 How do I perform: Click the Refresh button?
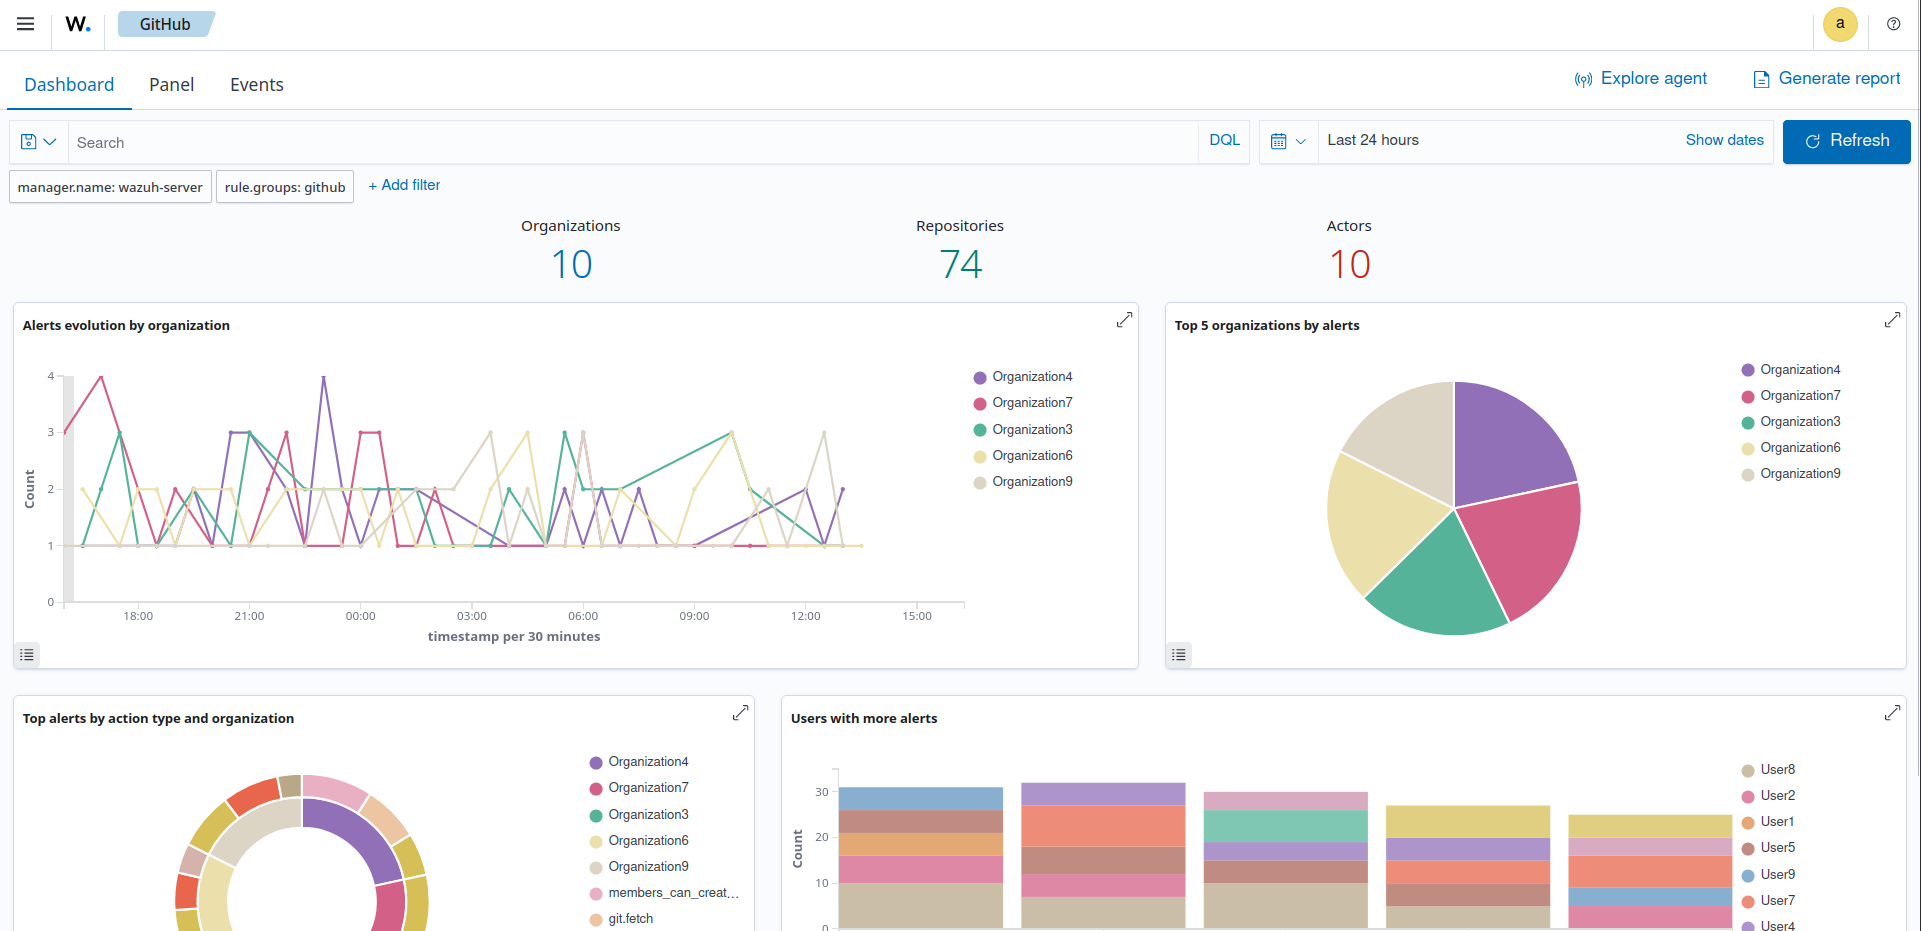(x=1846, y=141)
